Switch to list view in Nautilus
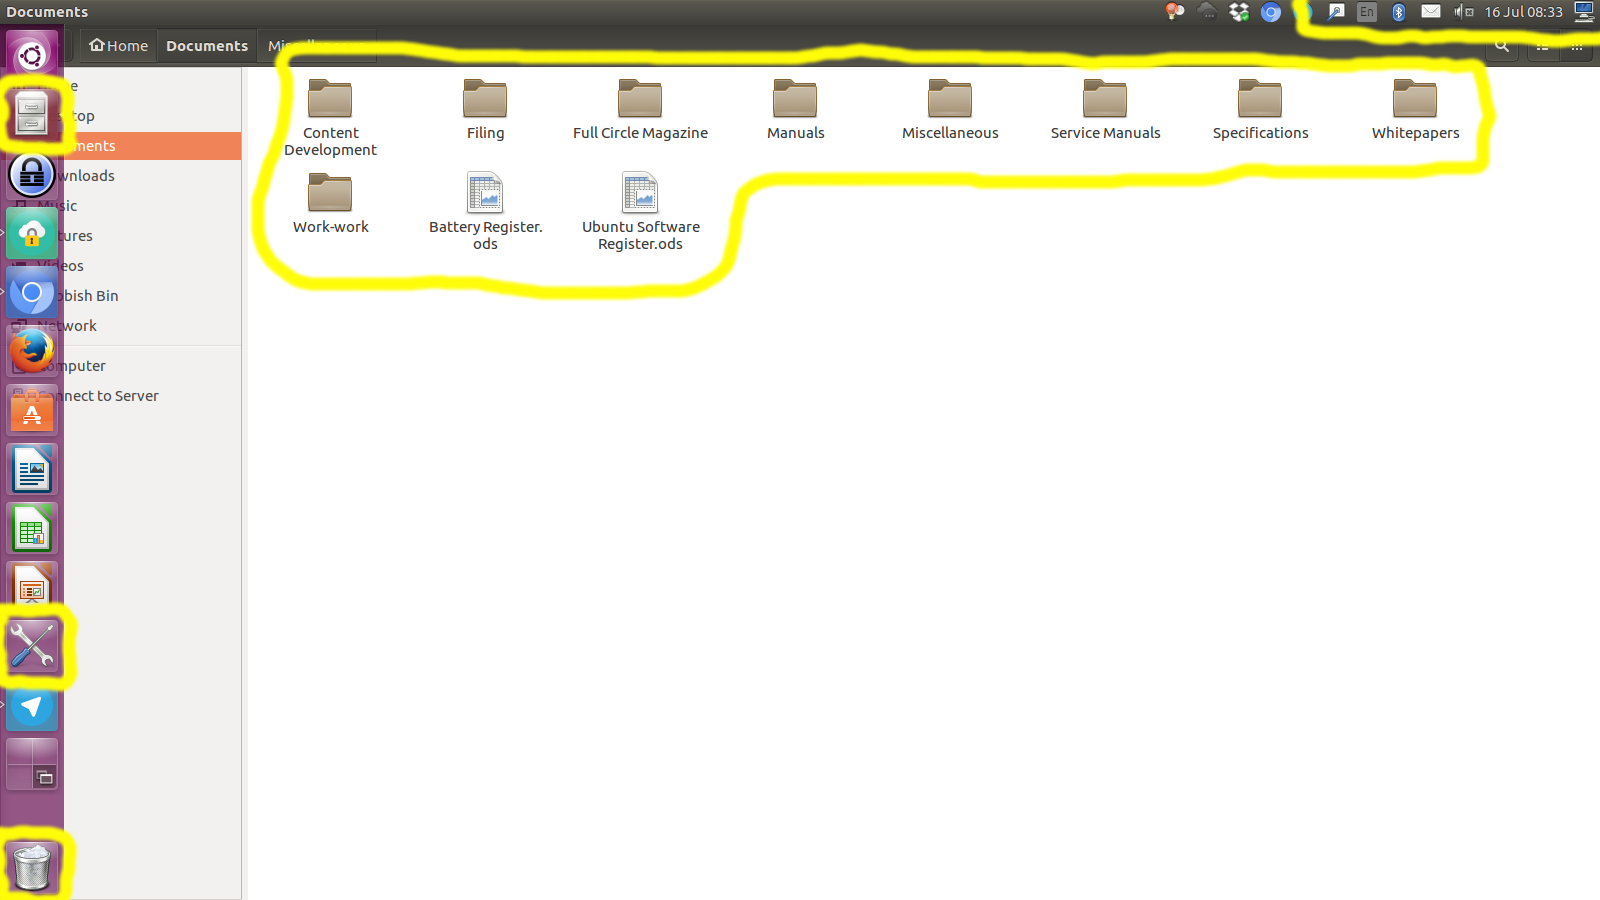Viewport: 1600px width, 900px height. pyautogui.click(x=1541, y=46)
